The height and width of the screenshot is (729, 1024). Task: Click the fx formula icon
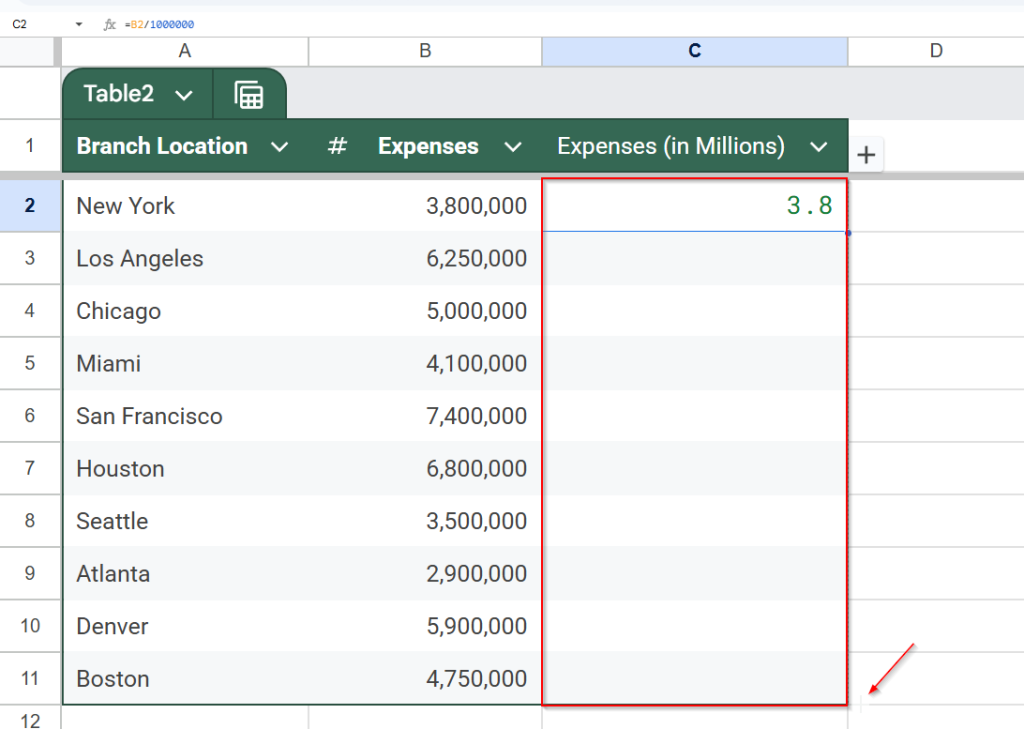(x=110, y=24)
